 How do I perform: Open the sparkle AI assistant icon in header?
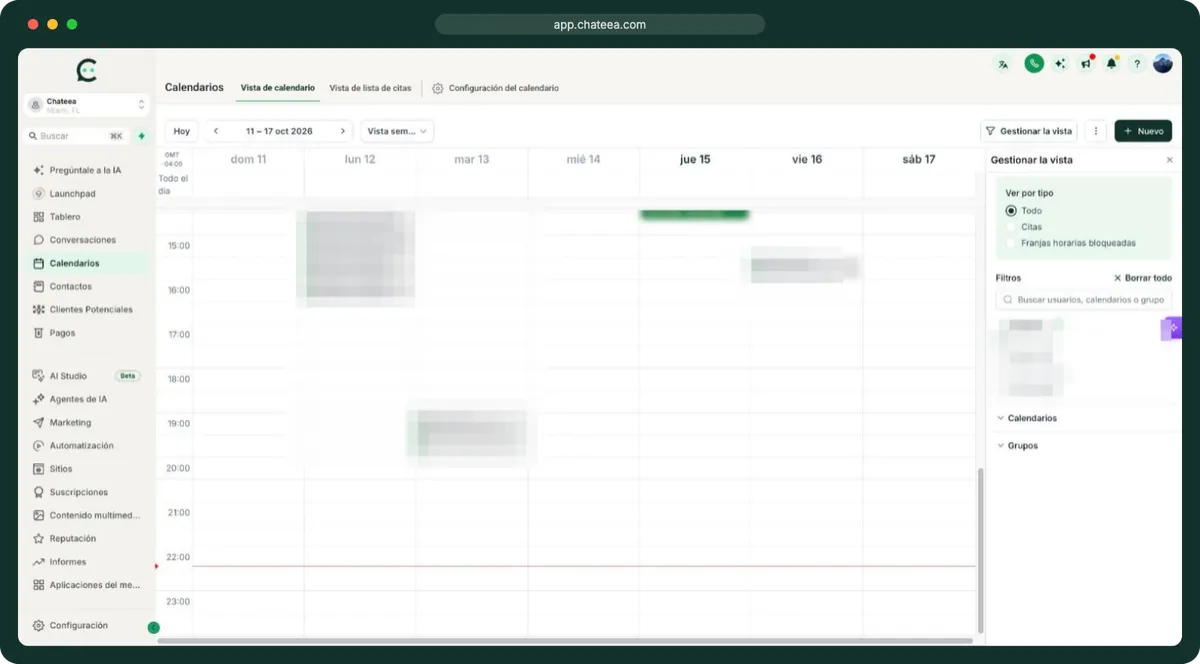click(x=1060, y=64)
